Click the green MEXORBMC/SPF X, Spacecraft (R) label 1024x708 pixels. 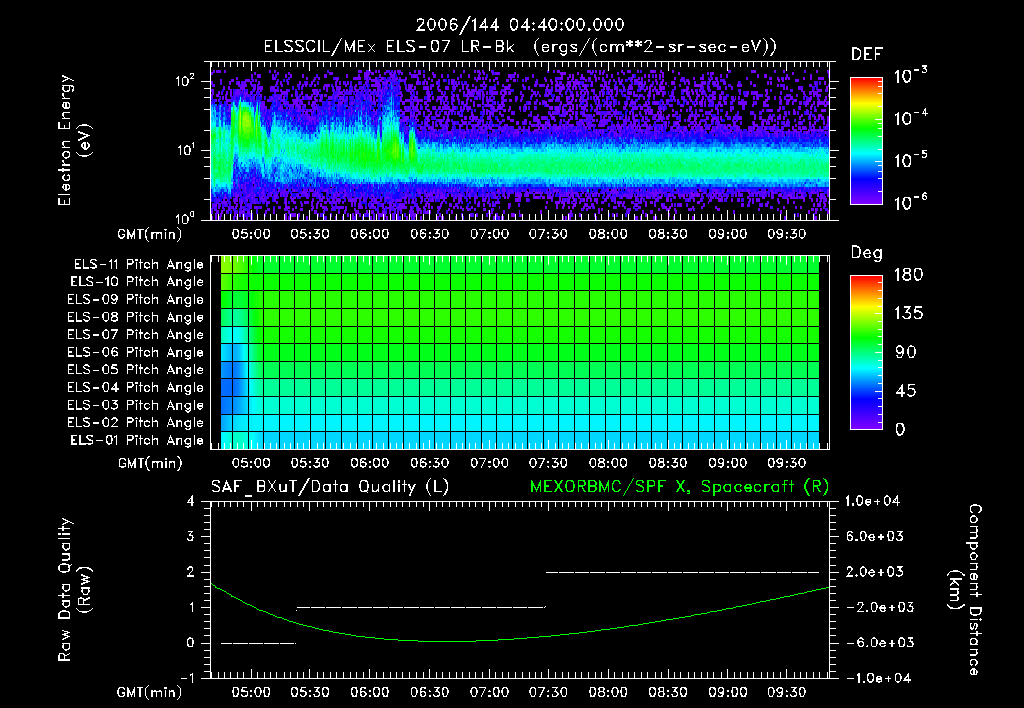[x=679, y=487]
